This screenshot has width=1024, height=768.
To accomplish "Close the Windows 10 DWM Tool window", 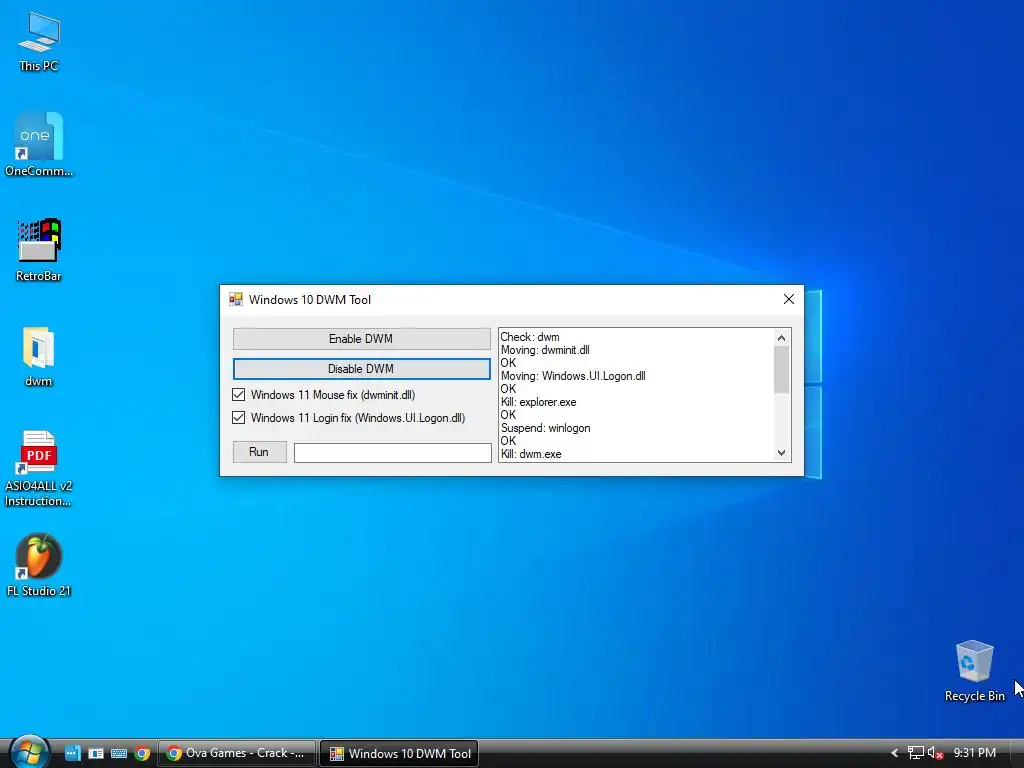I will pos(789,299).
